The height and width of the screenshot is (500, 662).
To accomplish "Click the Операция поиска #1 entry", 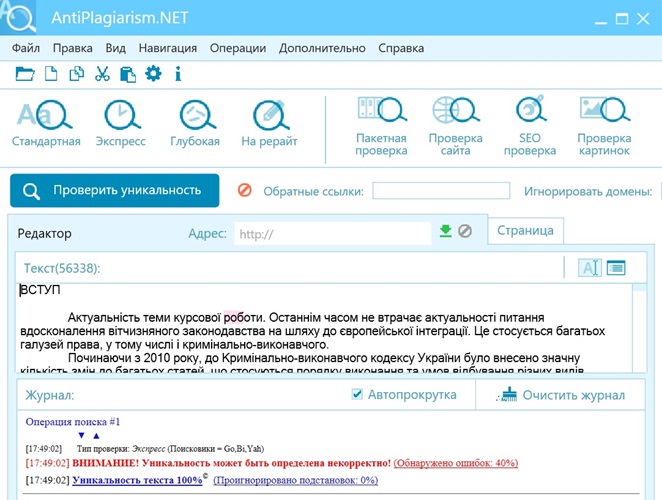I will pyautogui.click(x=73, y=421).
